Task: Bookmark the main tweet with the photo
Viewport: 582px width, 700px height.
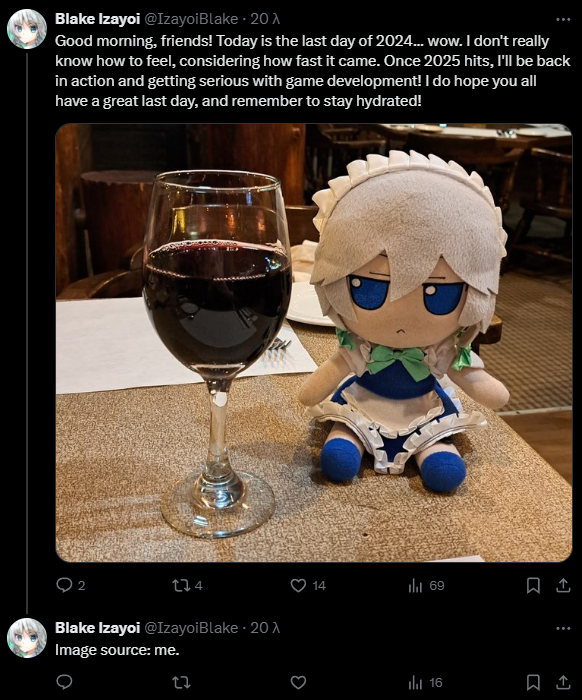Action: point(533,585)
